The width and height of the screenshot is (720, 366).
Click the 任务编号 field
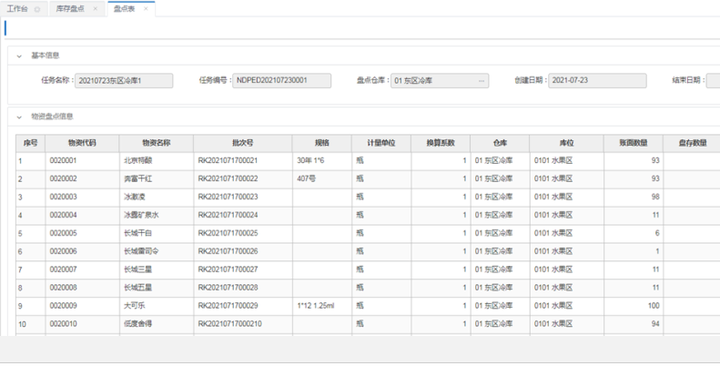(x=281, y=80)
